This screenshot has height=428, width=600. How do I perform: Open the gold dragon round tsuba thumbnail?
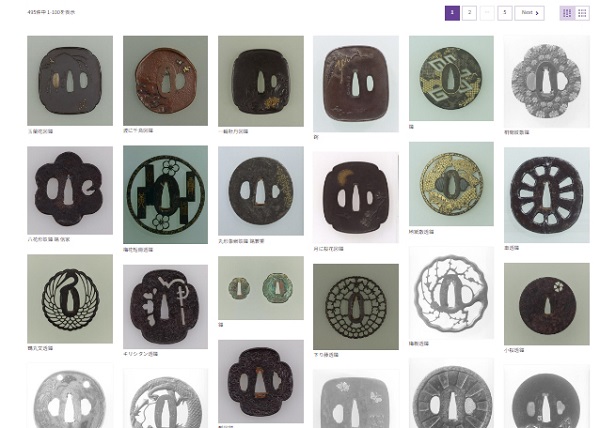tap(451, 184)
